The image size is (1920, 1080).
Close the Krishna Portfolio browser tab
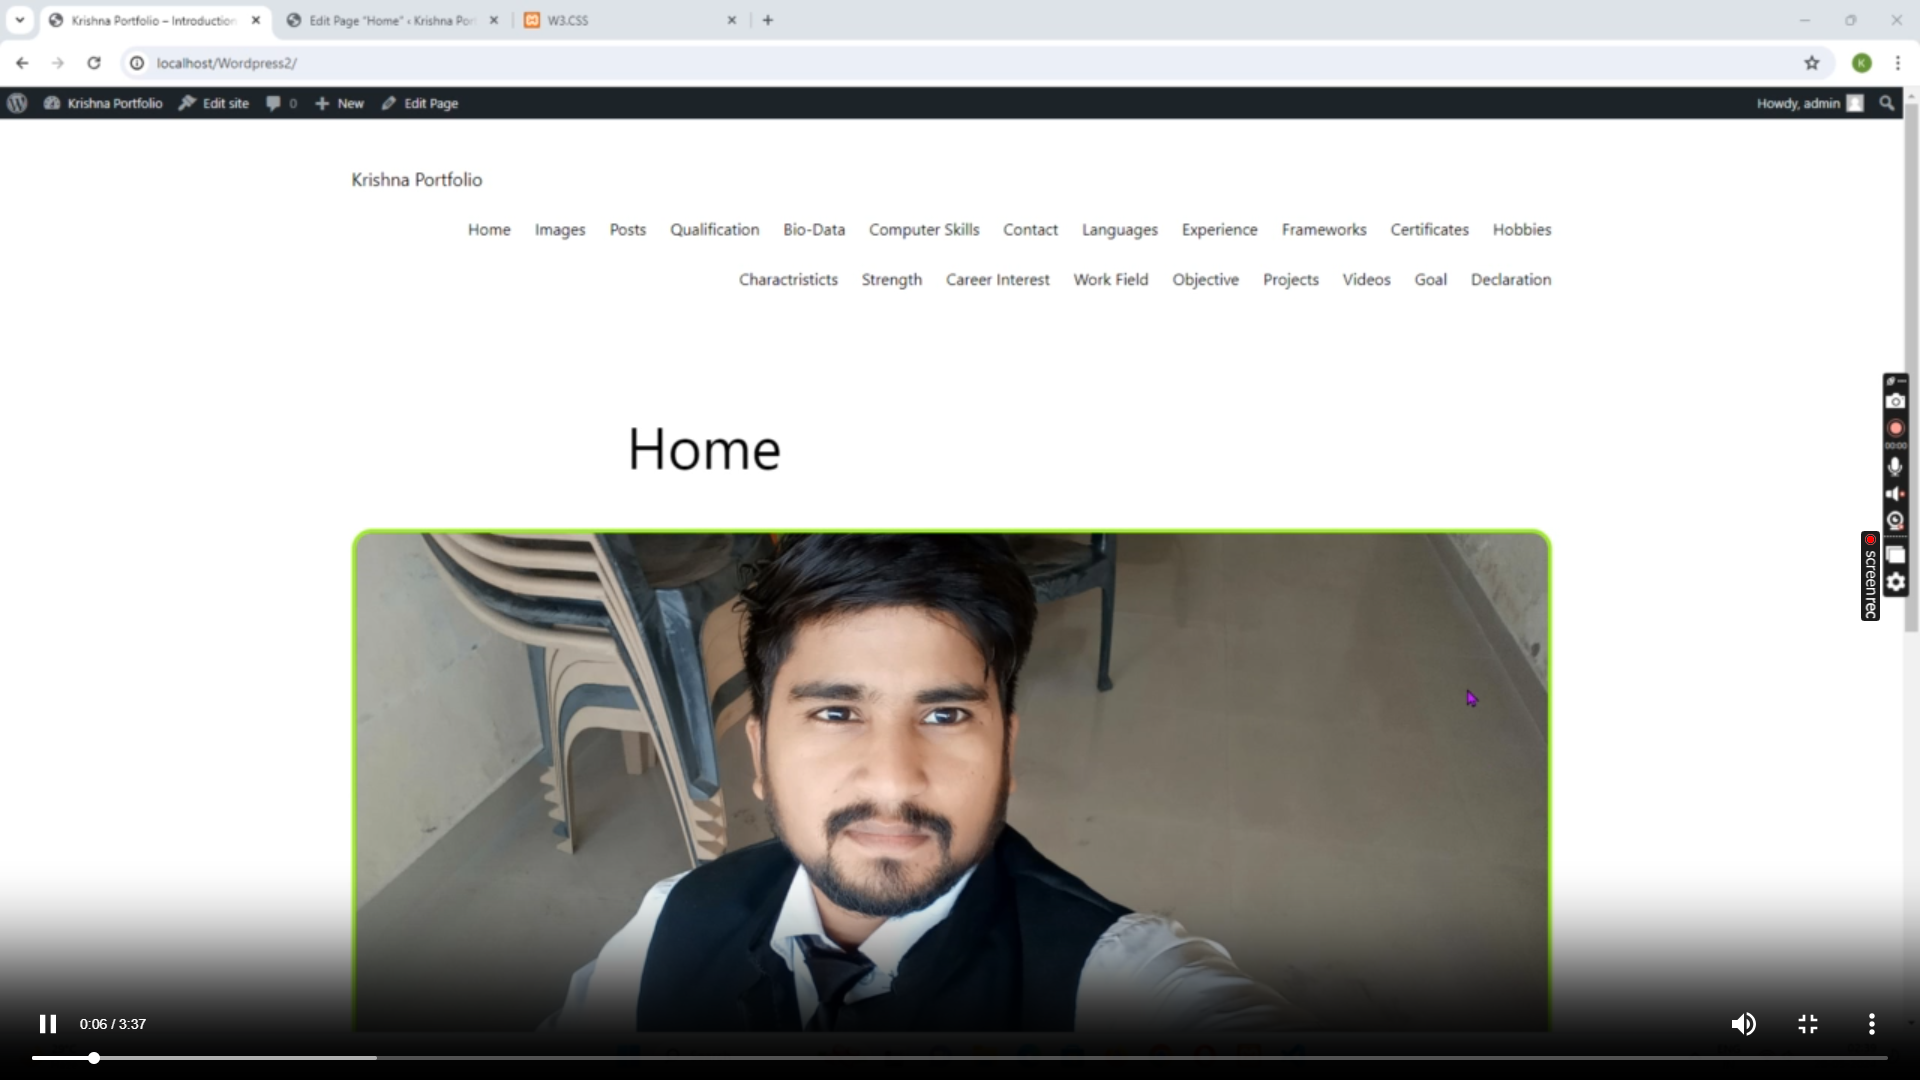click(255, 20)
